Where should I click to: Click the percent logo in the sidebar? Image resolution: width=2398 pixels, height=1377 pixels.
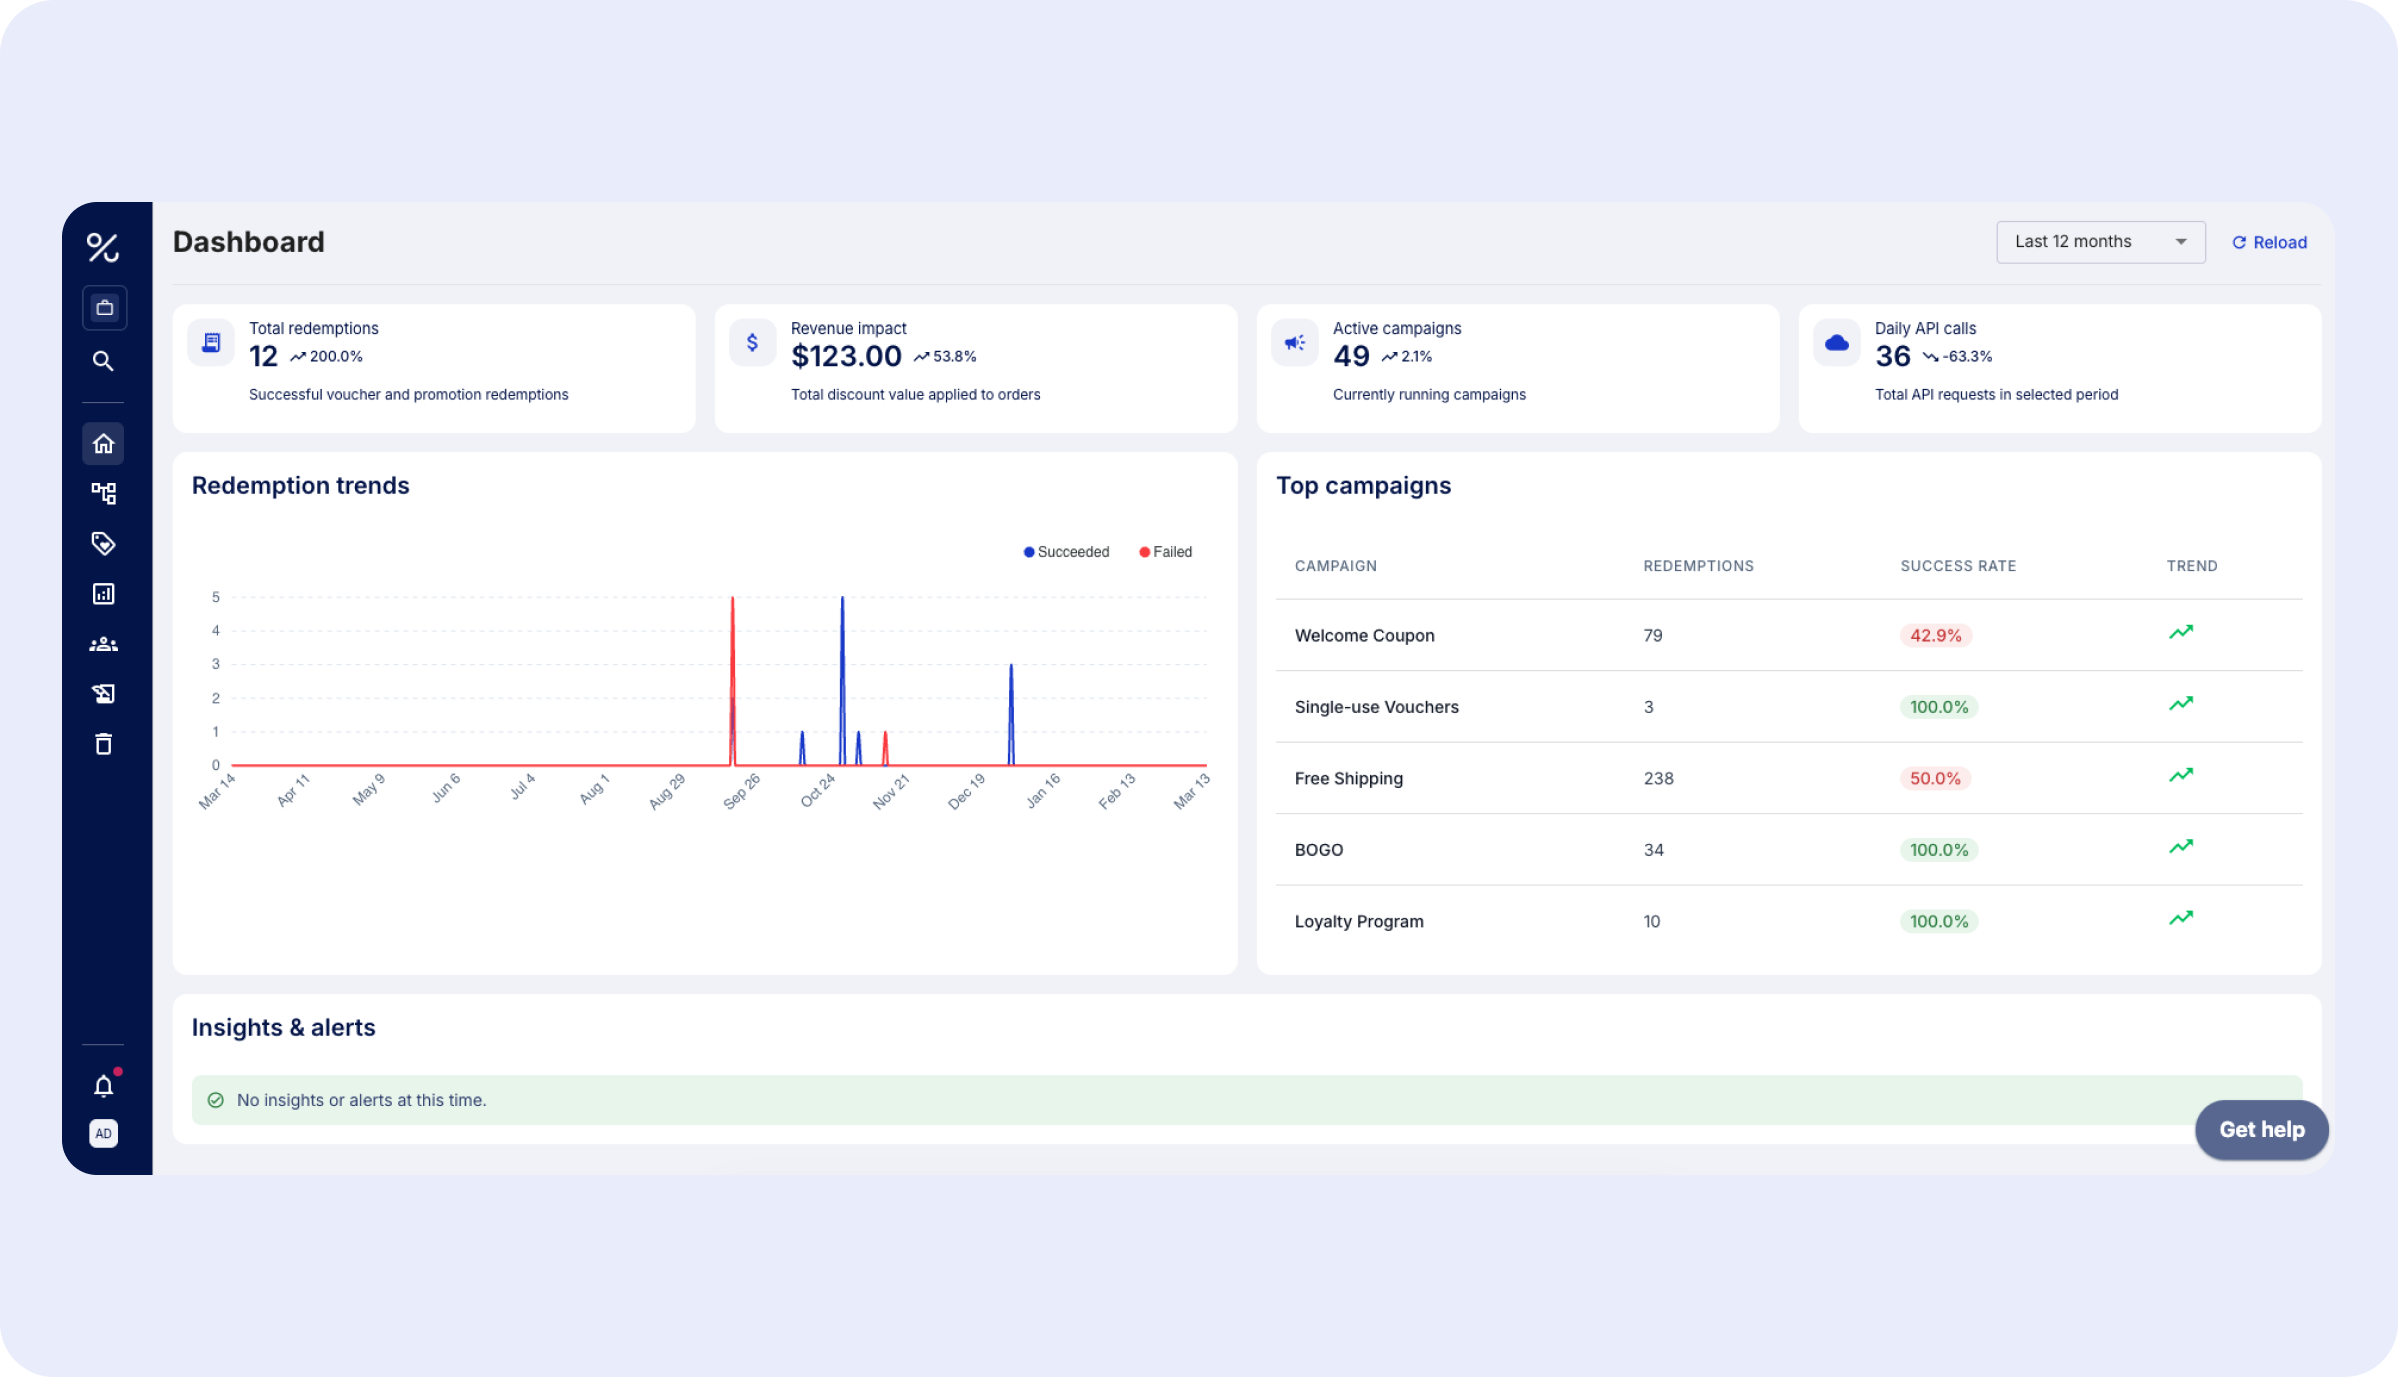pyautogui.click(x=103, y=247)
